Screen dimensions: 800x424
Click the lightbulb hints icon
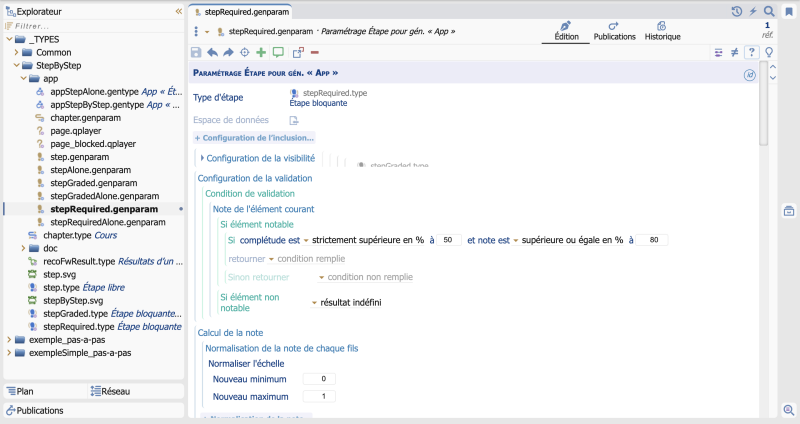[769, 52]
